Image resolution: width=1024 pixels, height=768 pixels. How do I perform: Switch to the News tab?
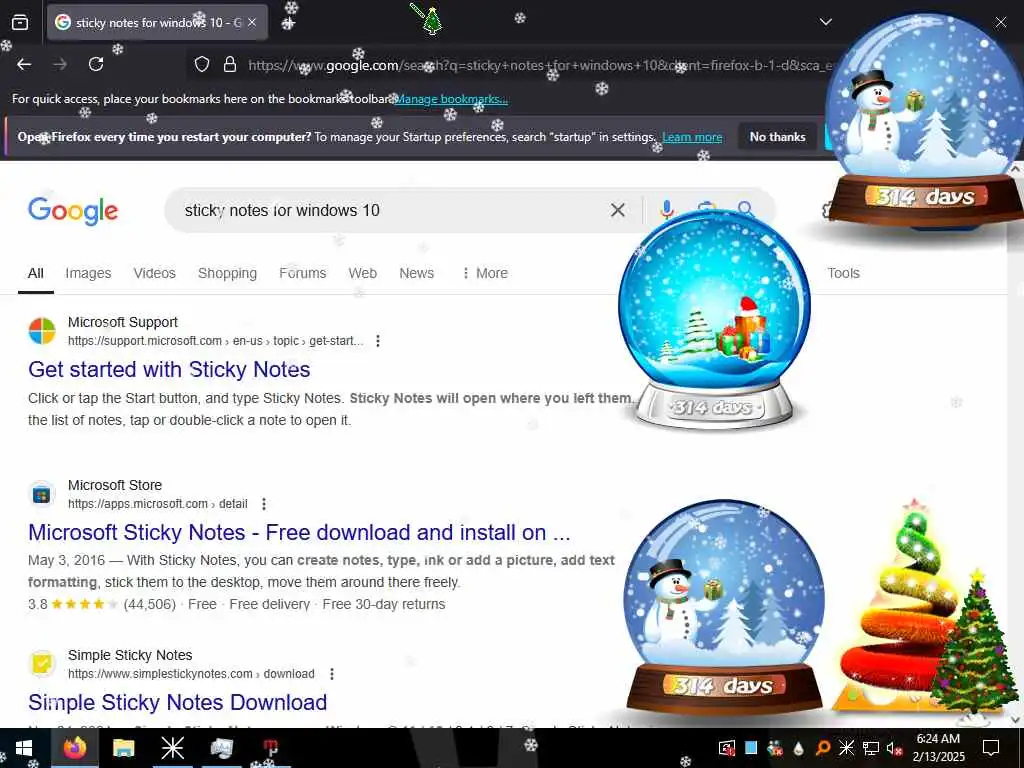417,273
